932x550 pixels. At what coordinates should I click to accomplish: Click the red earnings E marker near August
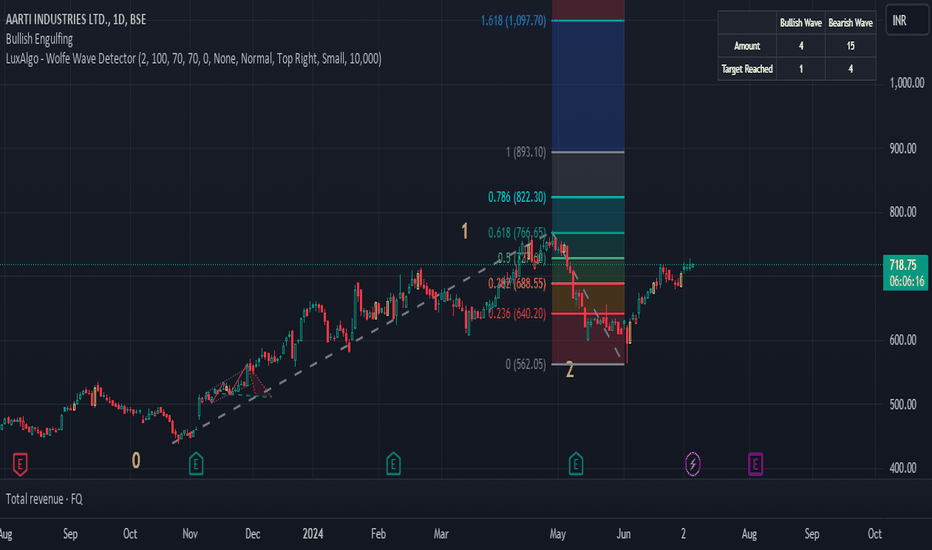[20, 464]
